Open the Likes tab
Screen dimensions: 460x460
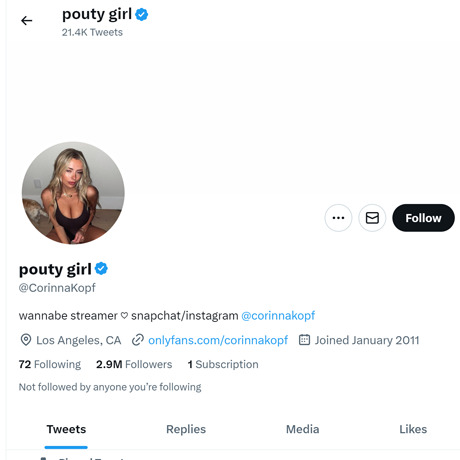tap(413, 429)
